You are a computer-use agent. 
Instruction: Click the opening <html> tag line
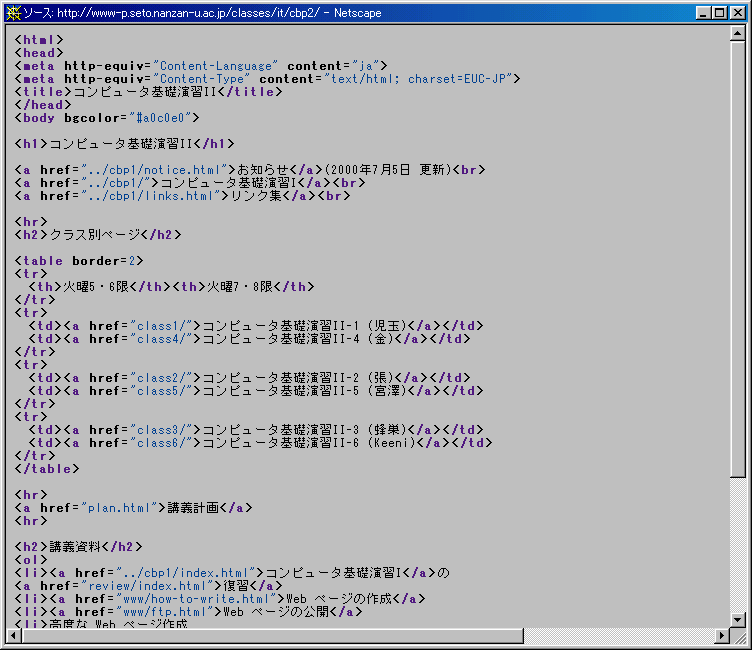pyautogui.click(x=39, y=40)
